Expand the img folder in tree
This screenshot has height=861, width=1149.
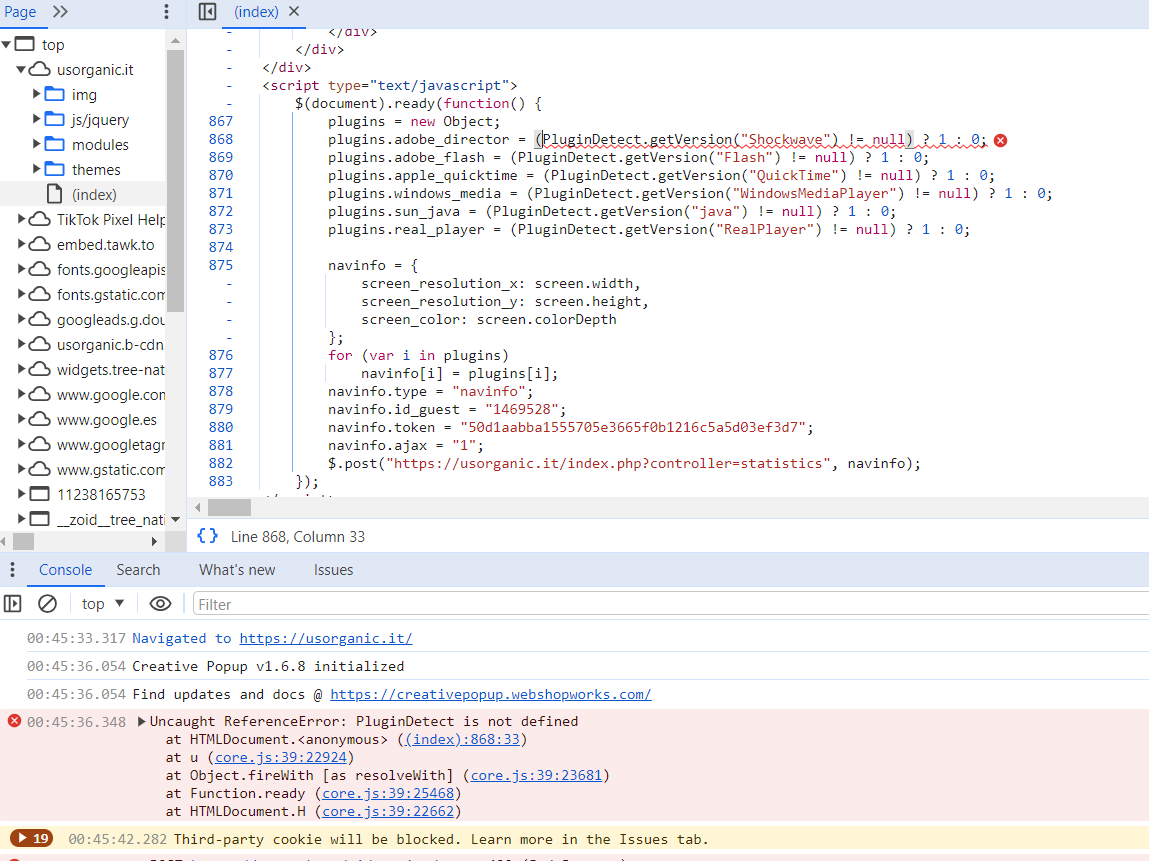pos(37,94)
